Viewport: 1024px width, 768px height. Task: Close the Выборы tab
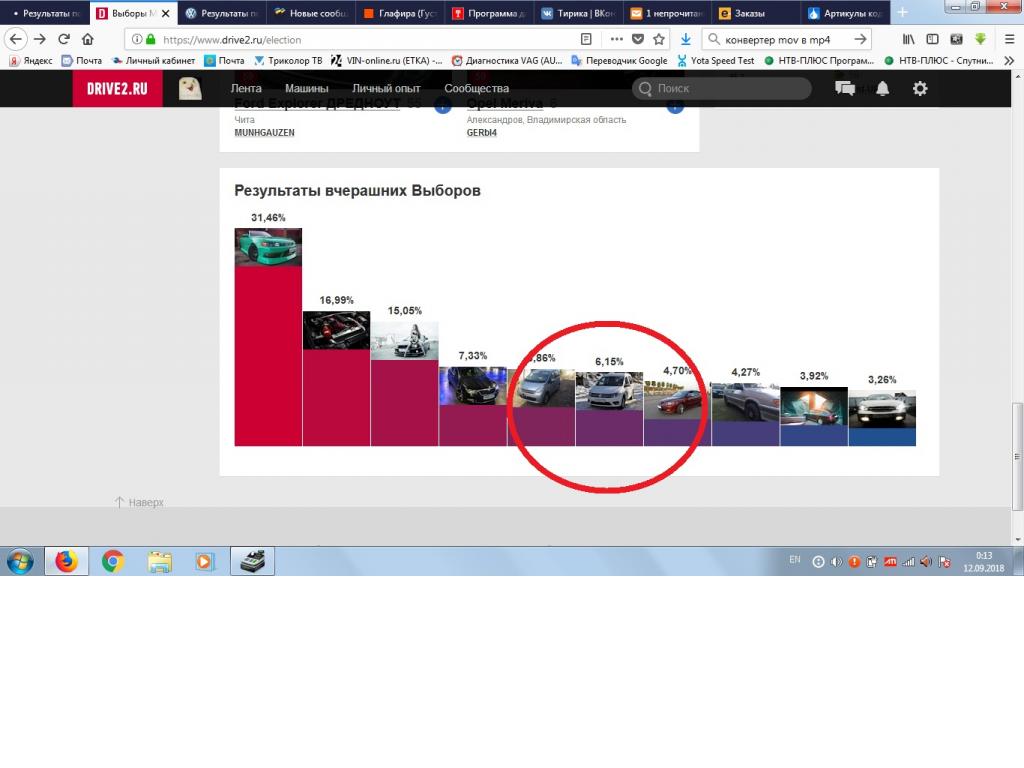[165, 13]
